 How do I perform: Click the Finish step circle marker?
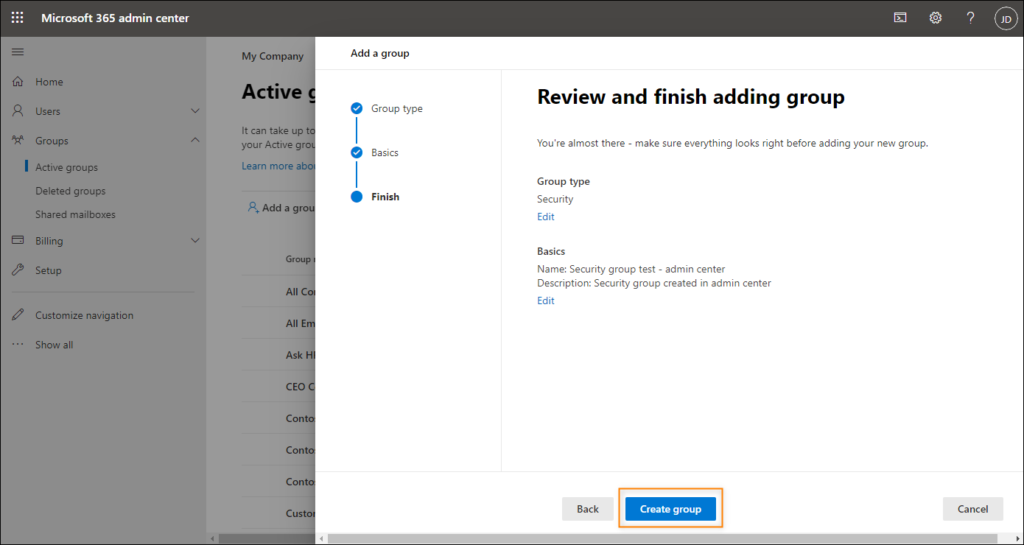[x=357, y=196]
